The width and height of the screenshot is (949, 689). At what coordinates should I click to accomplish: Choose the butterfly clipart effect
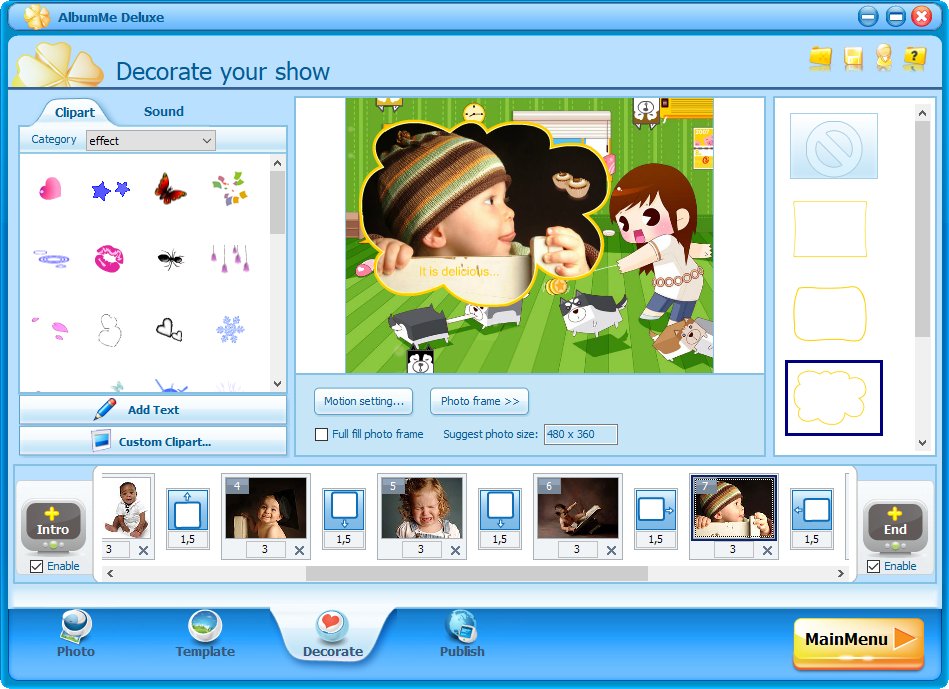pos(170,188)
